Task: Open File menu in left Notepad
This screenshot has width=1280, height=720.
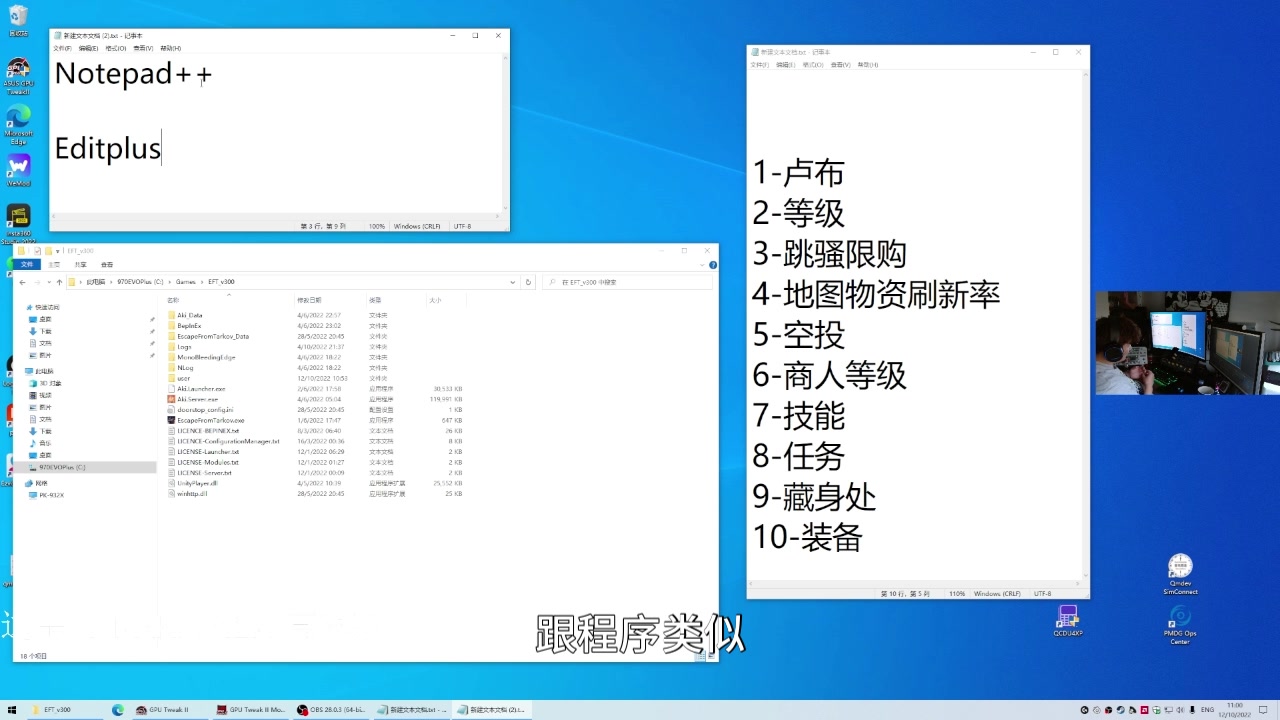Action: 62,48
